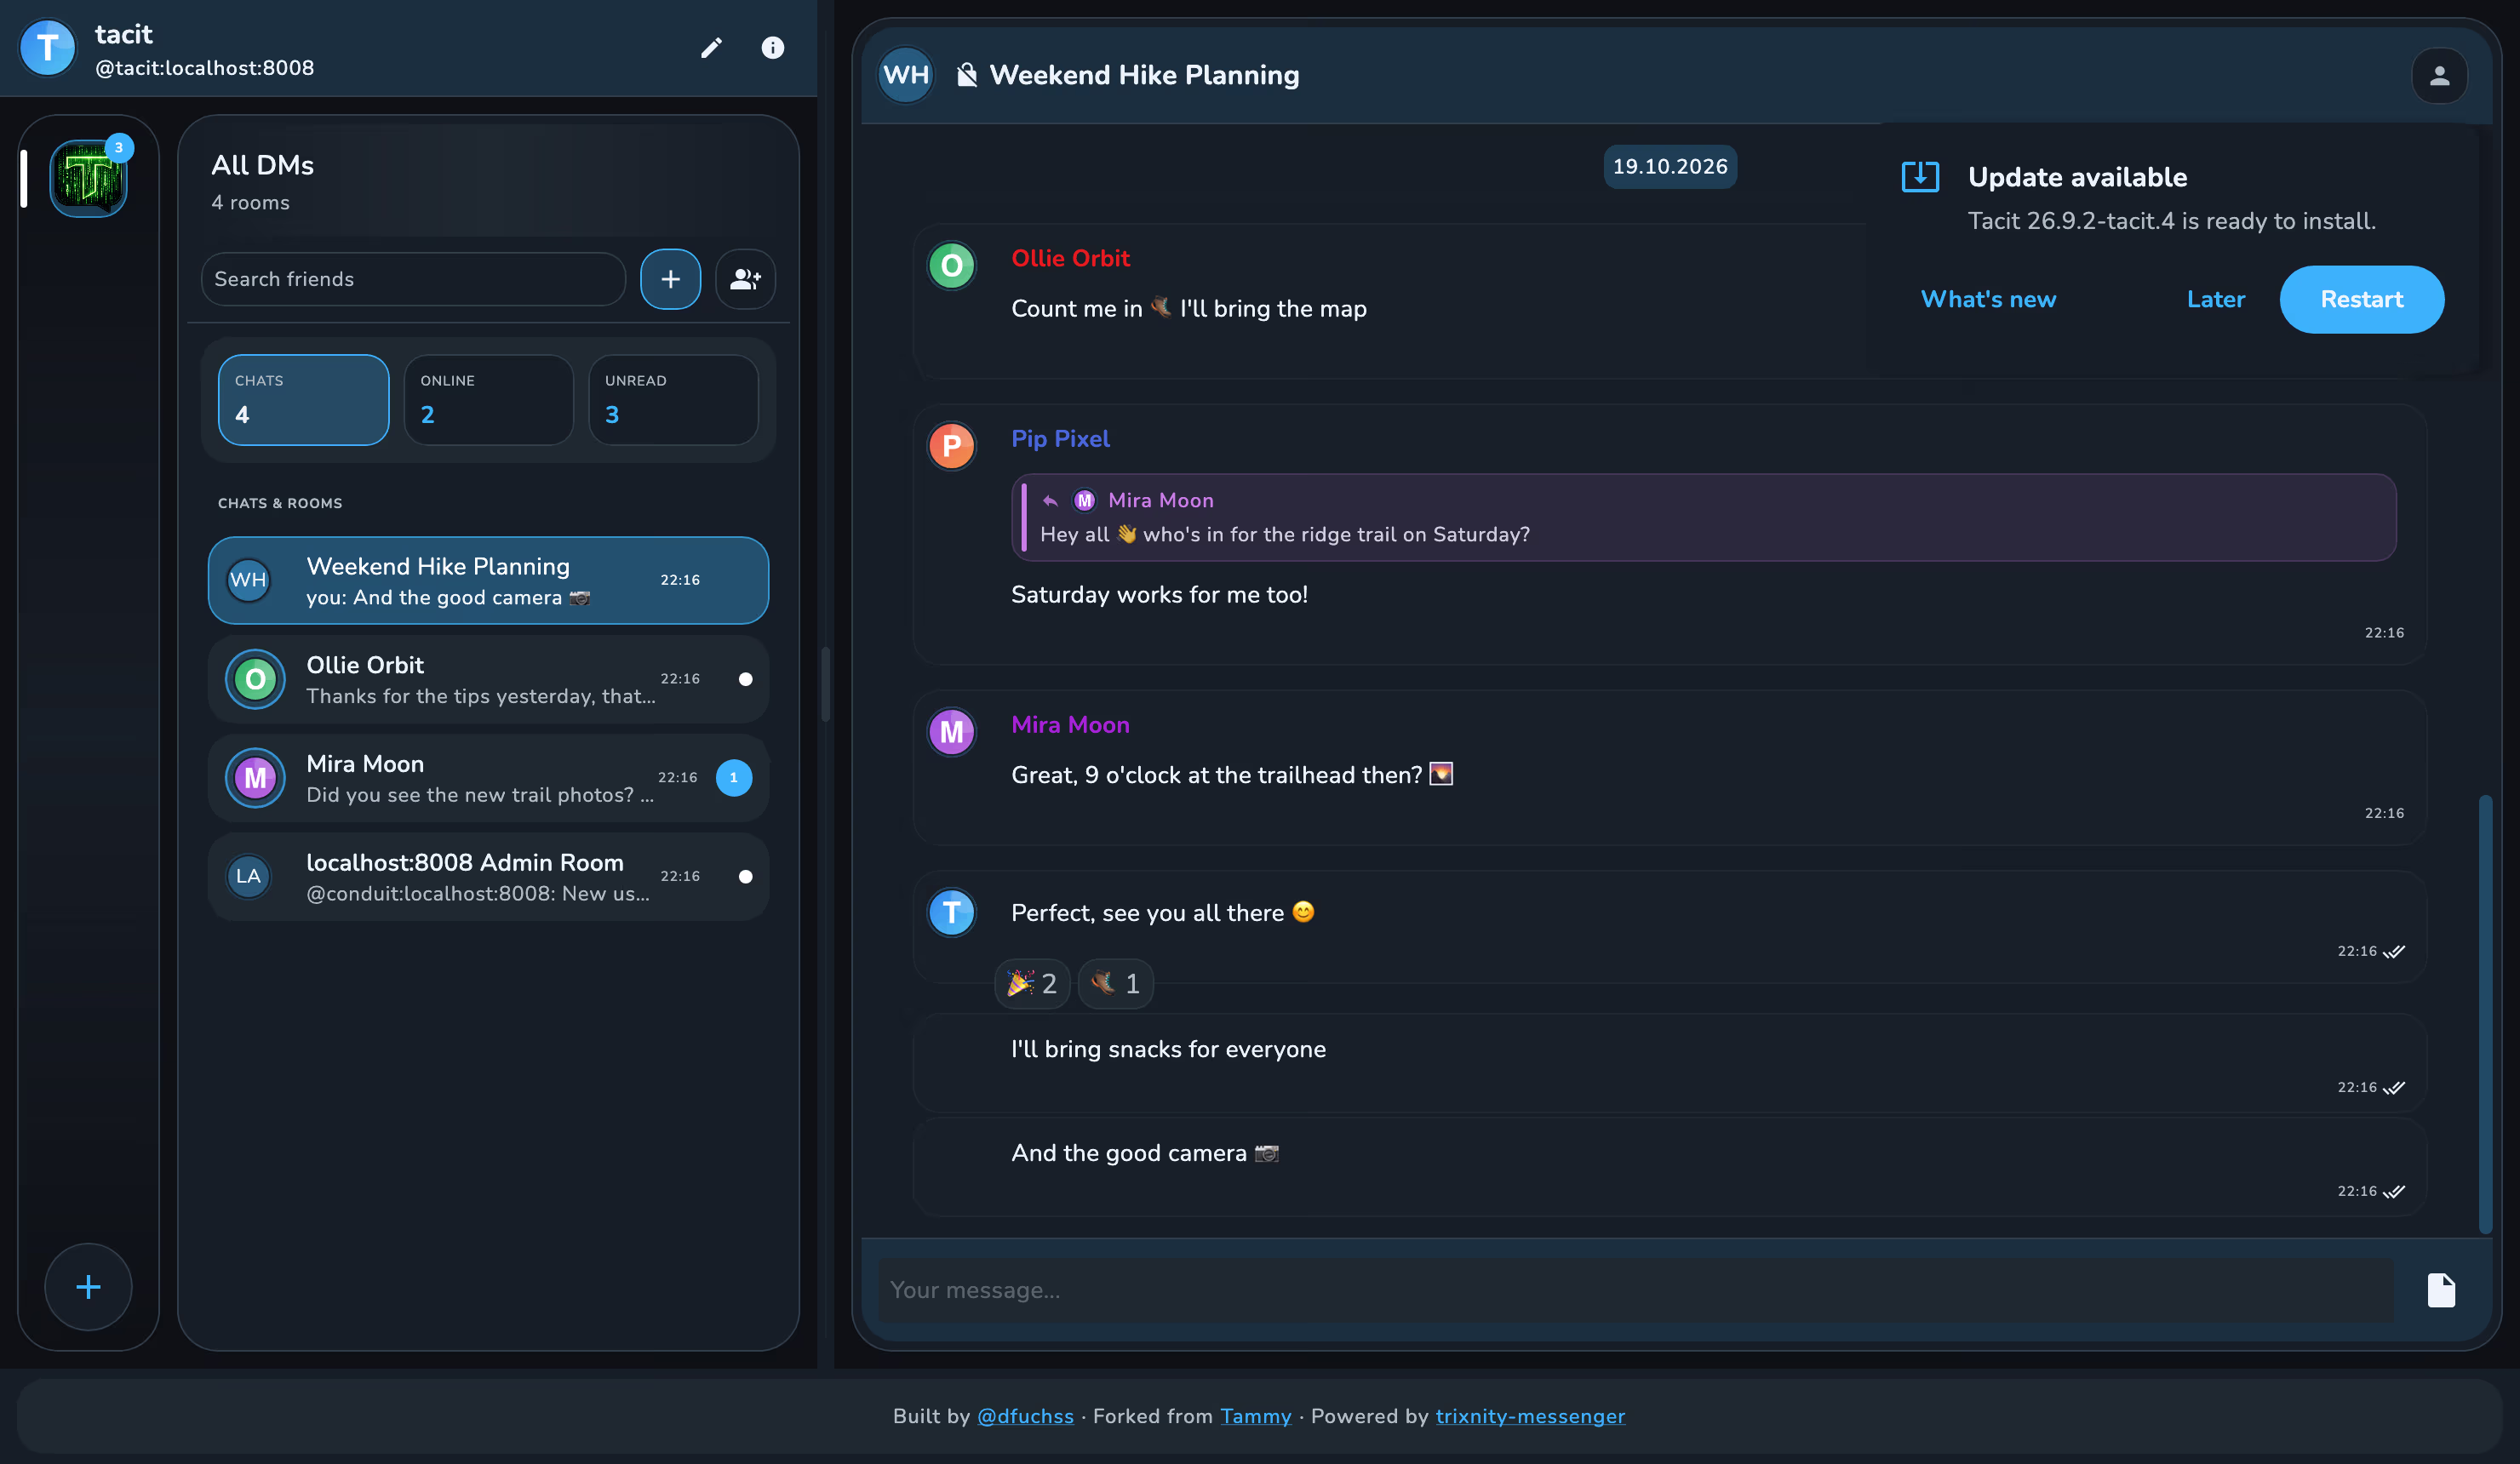
Task: Click the attach file icon by message box
Action: (x=2441, y=1290)
